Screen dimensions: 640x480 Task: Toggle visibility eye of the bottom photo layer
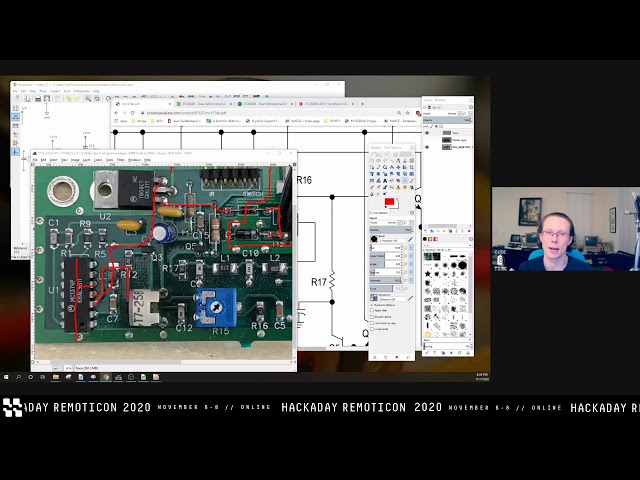point(427,147)
